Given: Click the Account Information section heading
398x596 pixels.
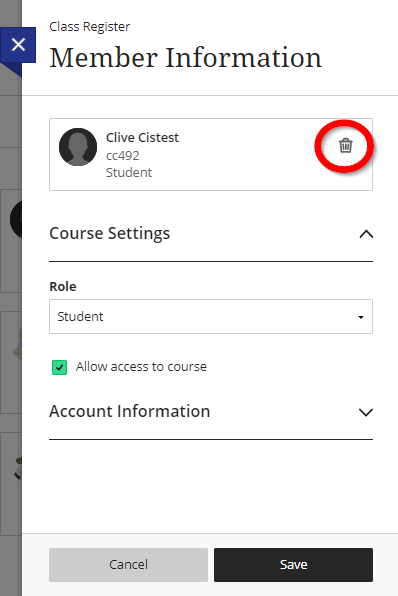Looking at the screenshot, I should 130,411.
